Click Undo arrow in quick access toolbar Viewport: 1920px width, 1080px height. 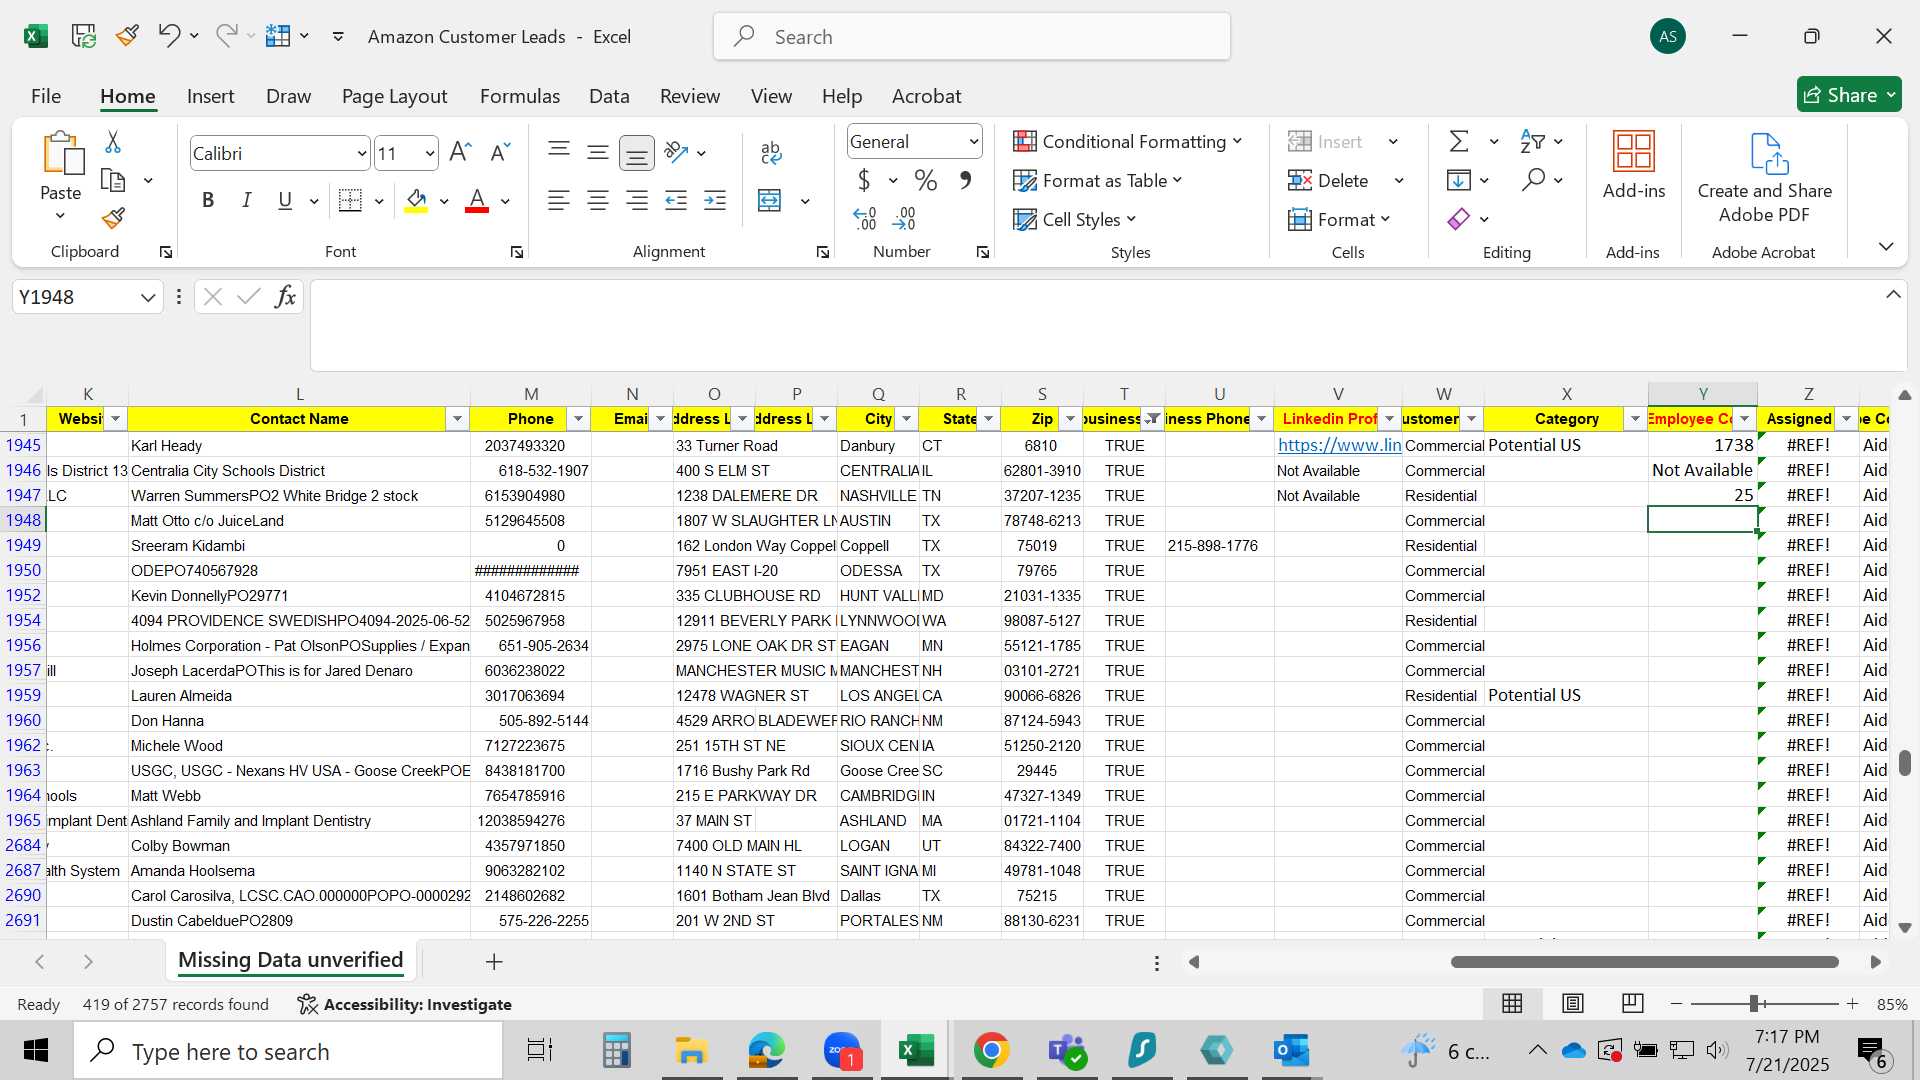(168, 36)
